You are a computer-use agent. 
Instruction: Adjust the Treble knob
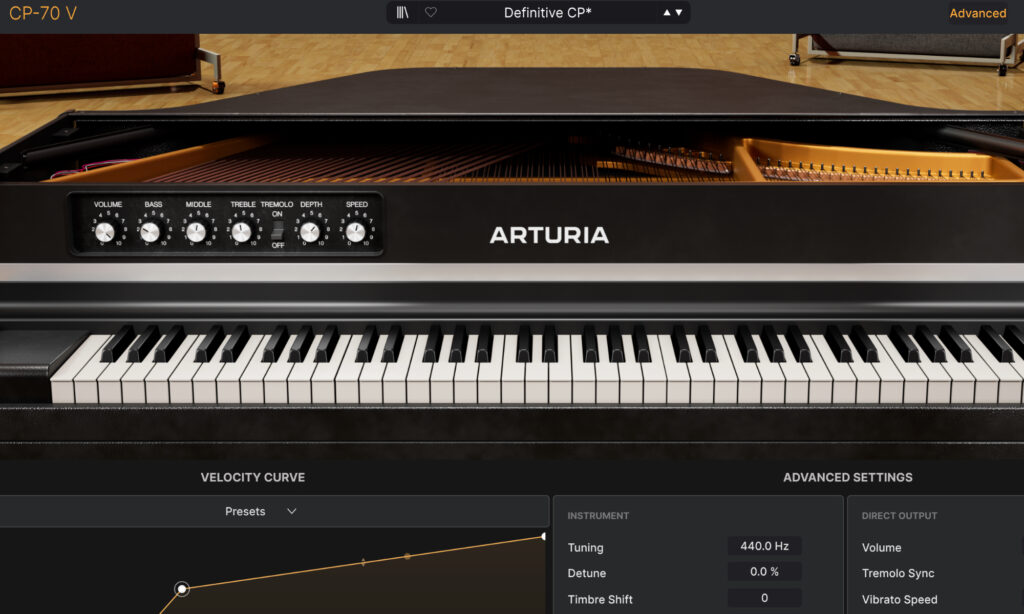240,231
